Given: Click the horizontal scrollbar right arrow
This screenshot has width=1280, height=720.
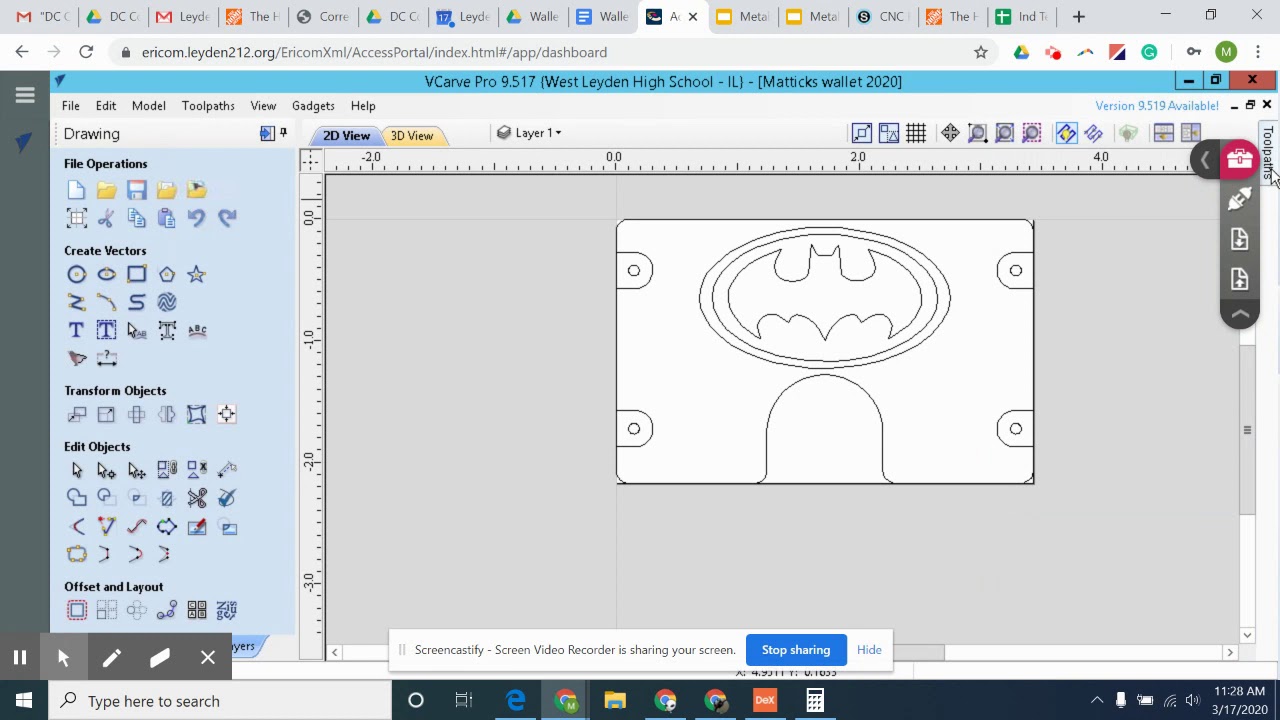Looking at the screenshot, I should tap(1230, 652).
